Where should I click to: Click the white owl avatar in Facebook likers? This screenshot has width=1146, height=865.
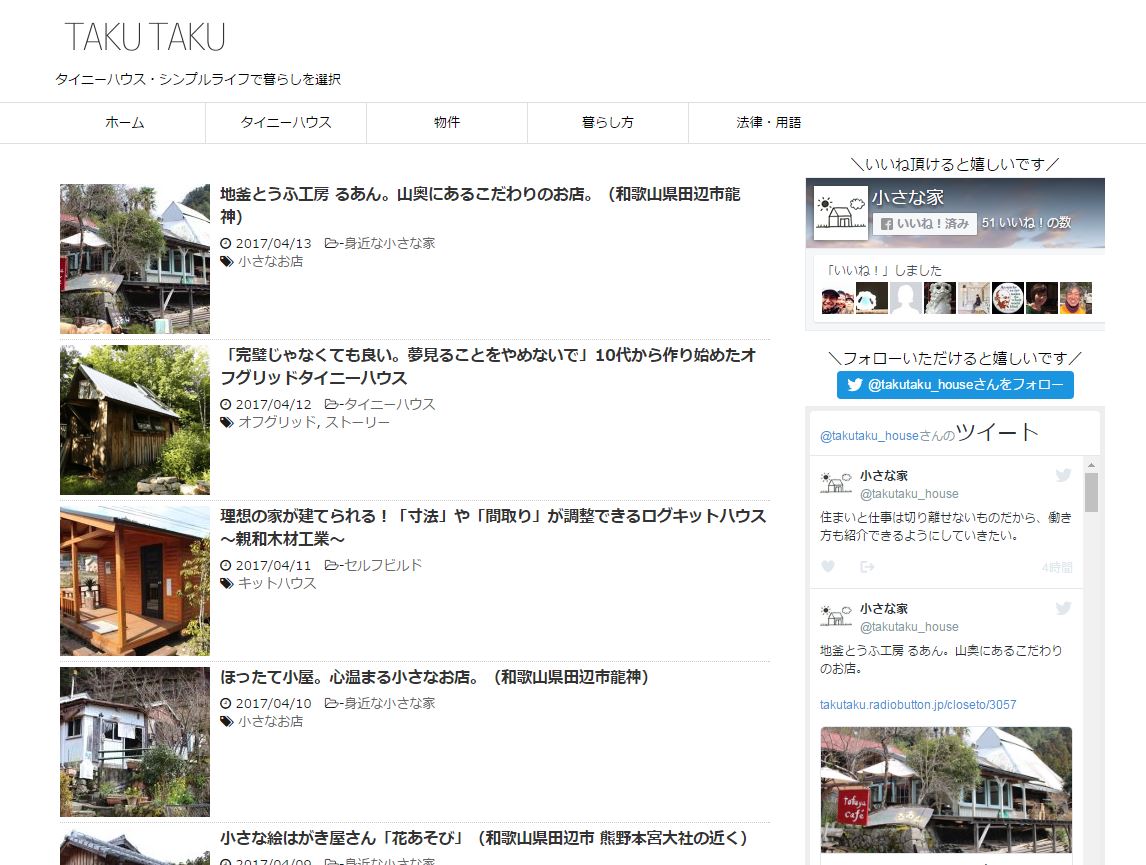[x=940, y=298]
